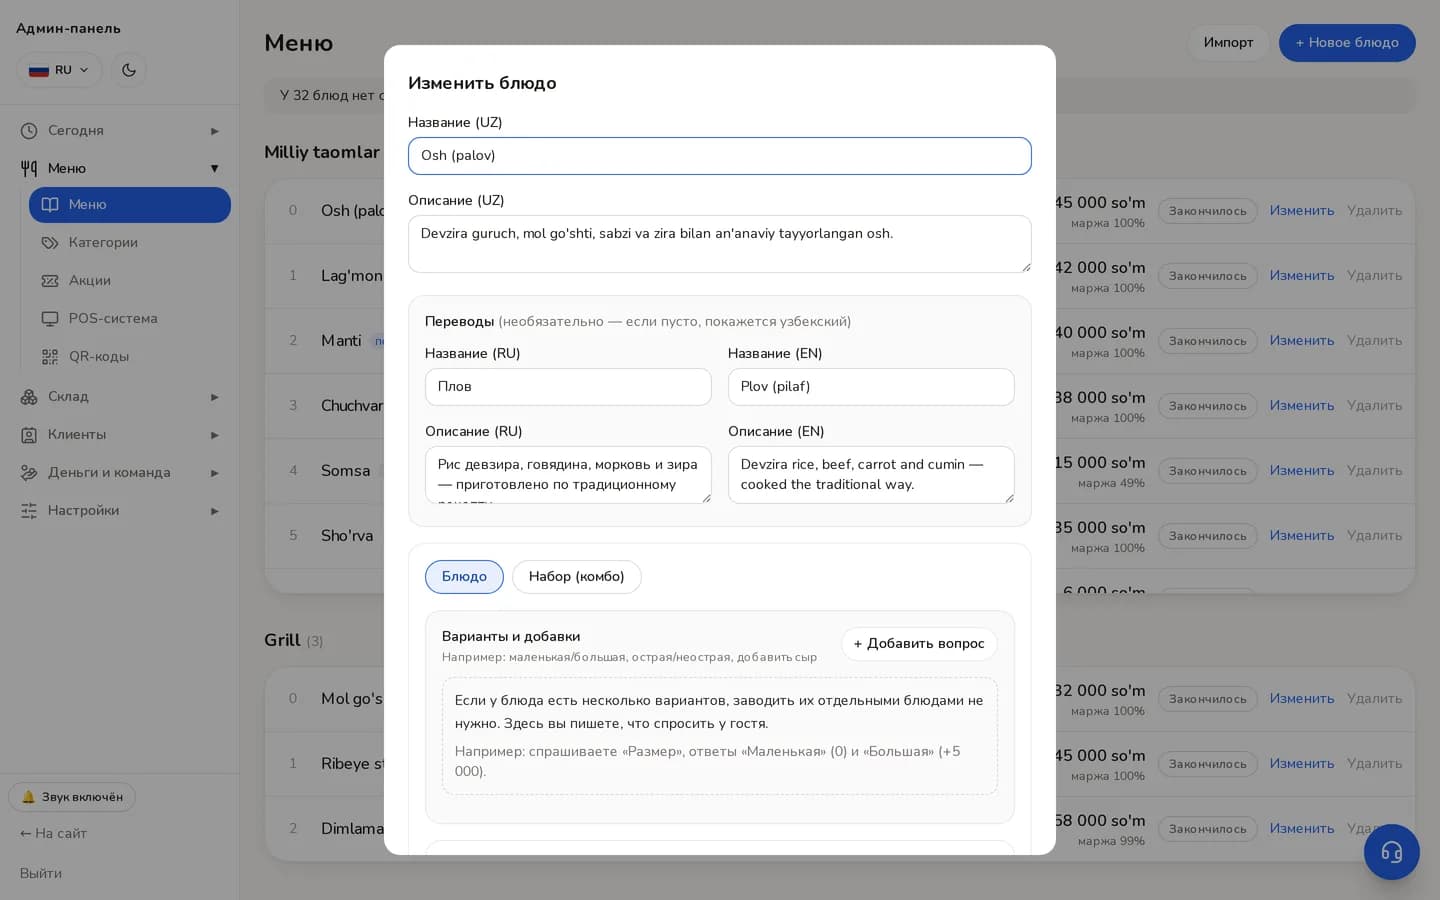Viewport: 1440px width, 900px height.
Task: Click the Категории tag icon
Action: tap(50, 243)
